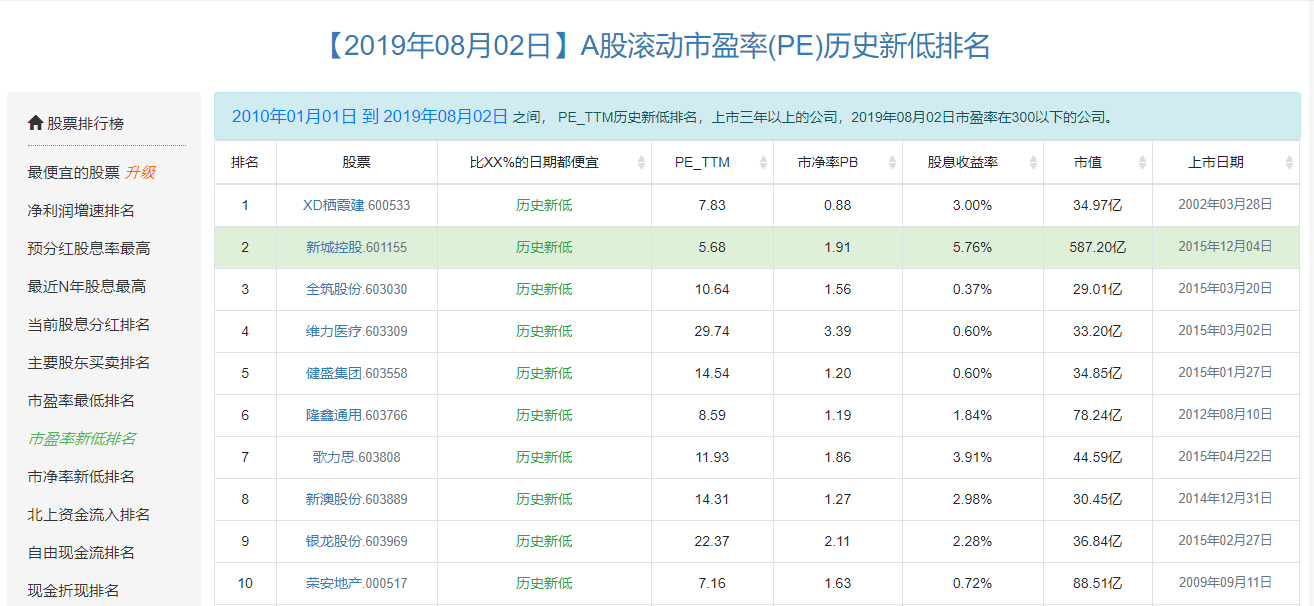
Task: Open 净利润增速排名 in sidebar
Action: (81, 210)
